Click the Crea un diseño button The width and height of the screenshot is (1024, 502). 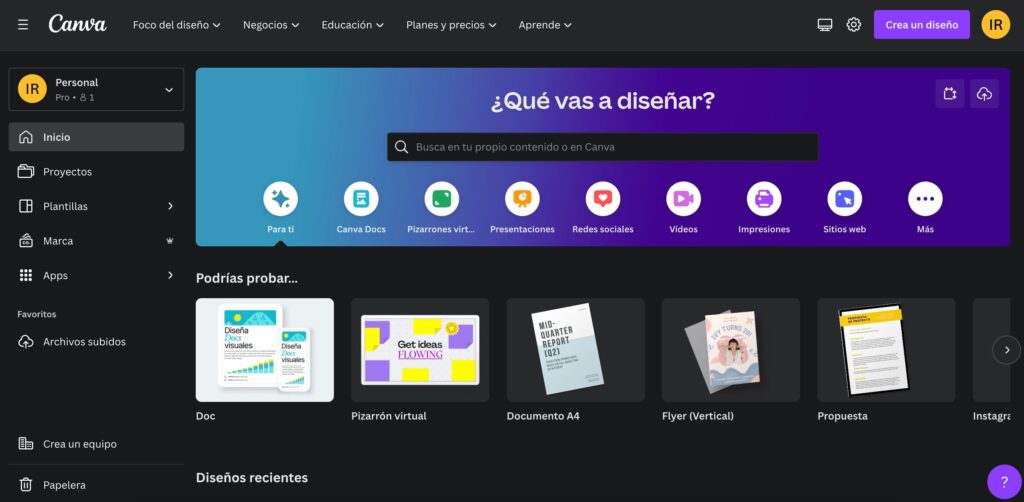point(921,25)
